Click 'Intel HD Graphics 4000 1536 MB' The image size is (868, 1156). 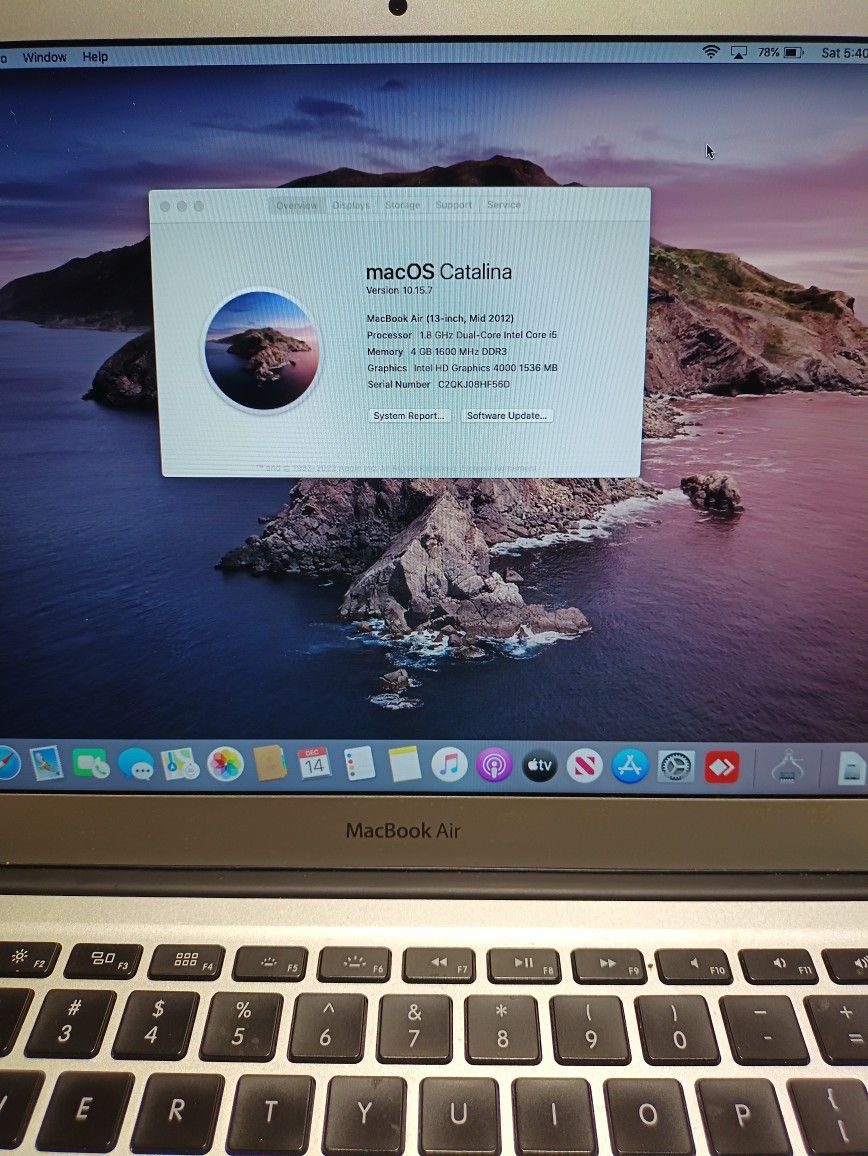point(485,368)
